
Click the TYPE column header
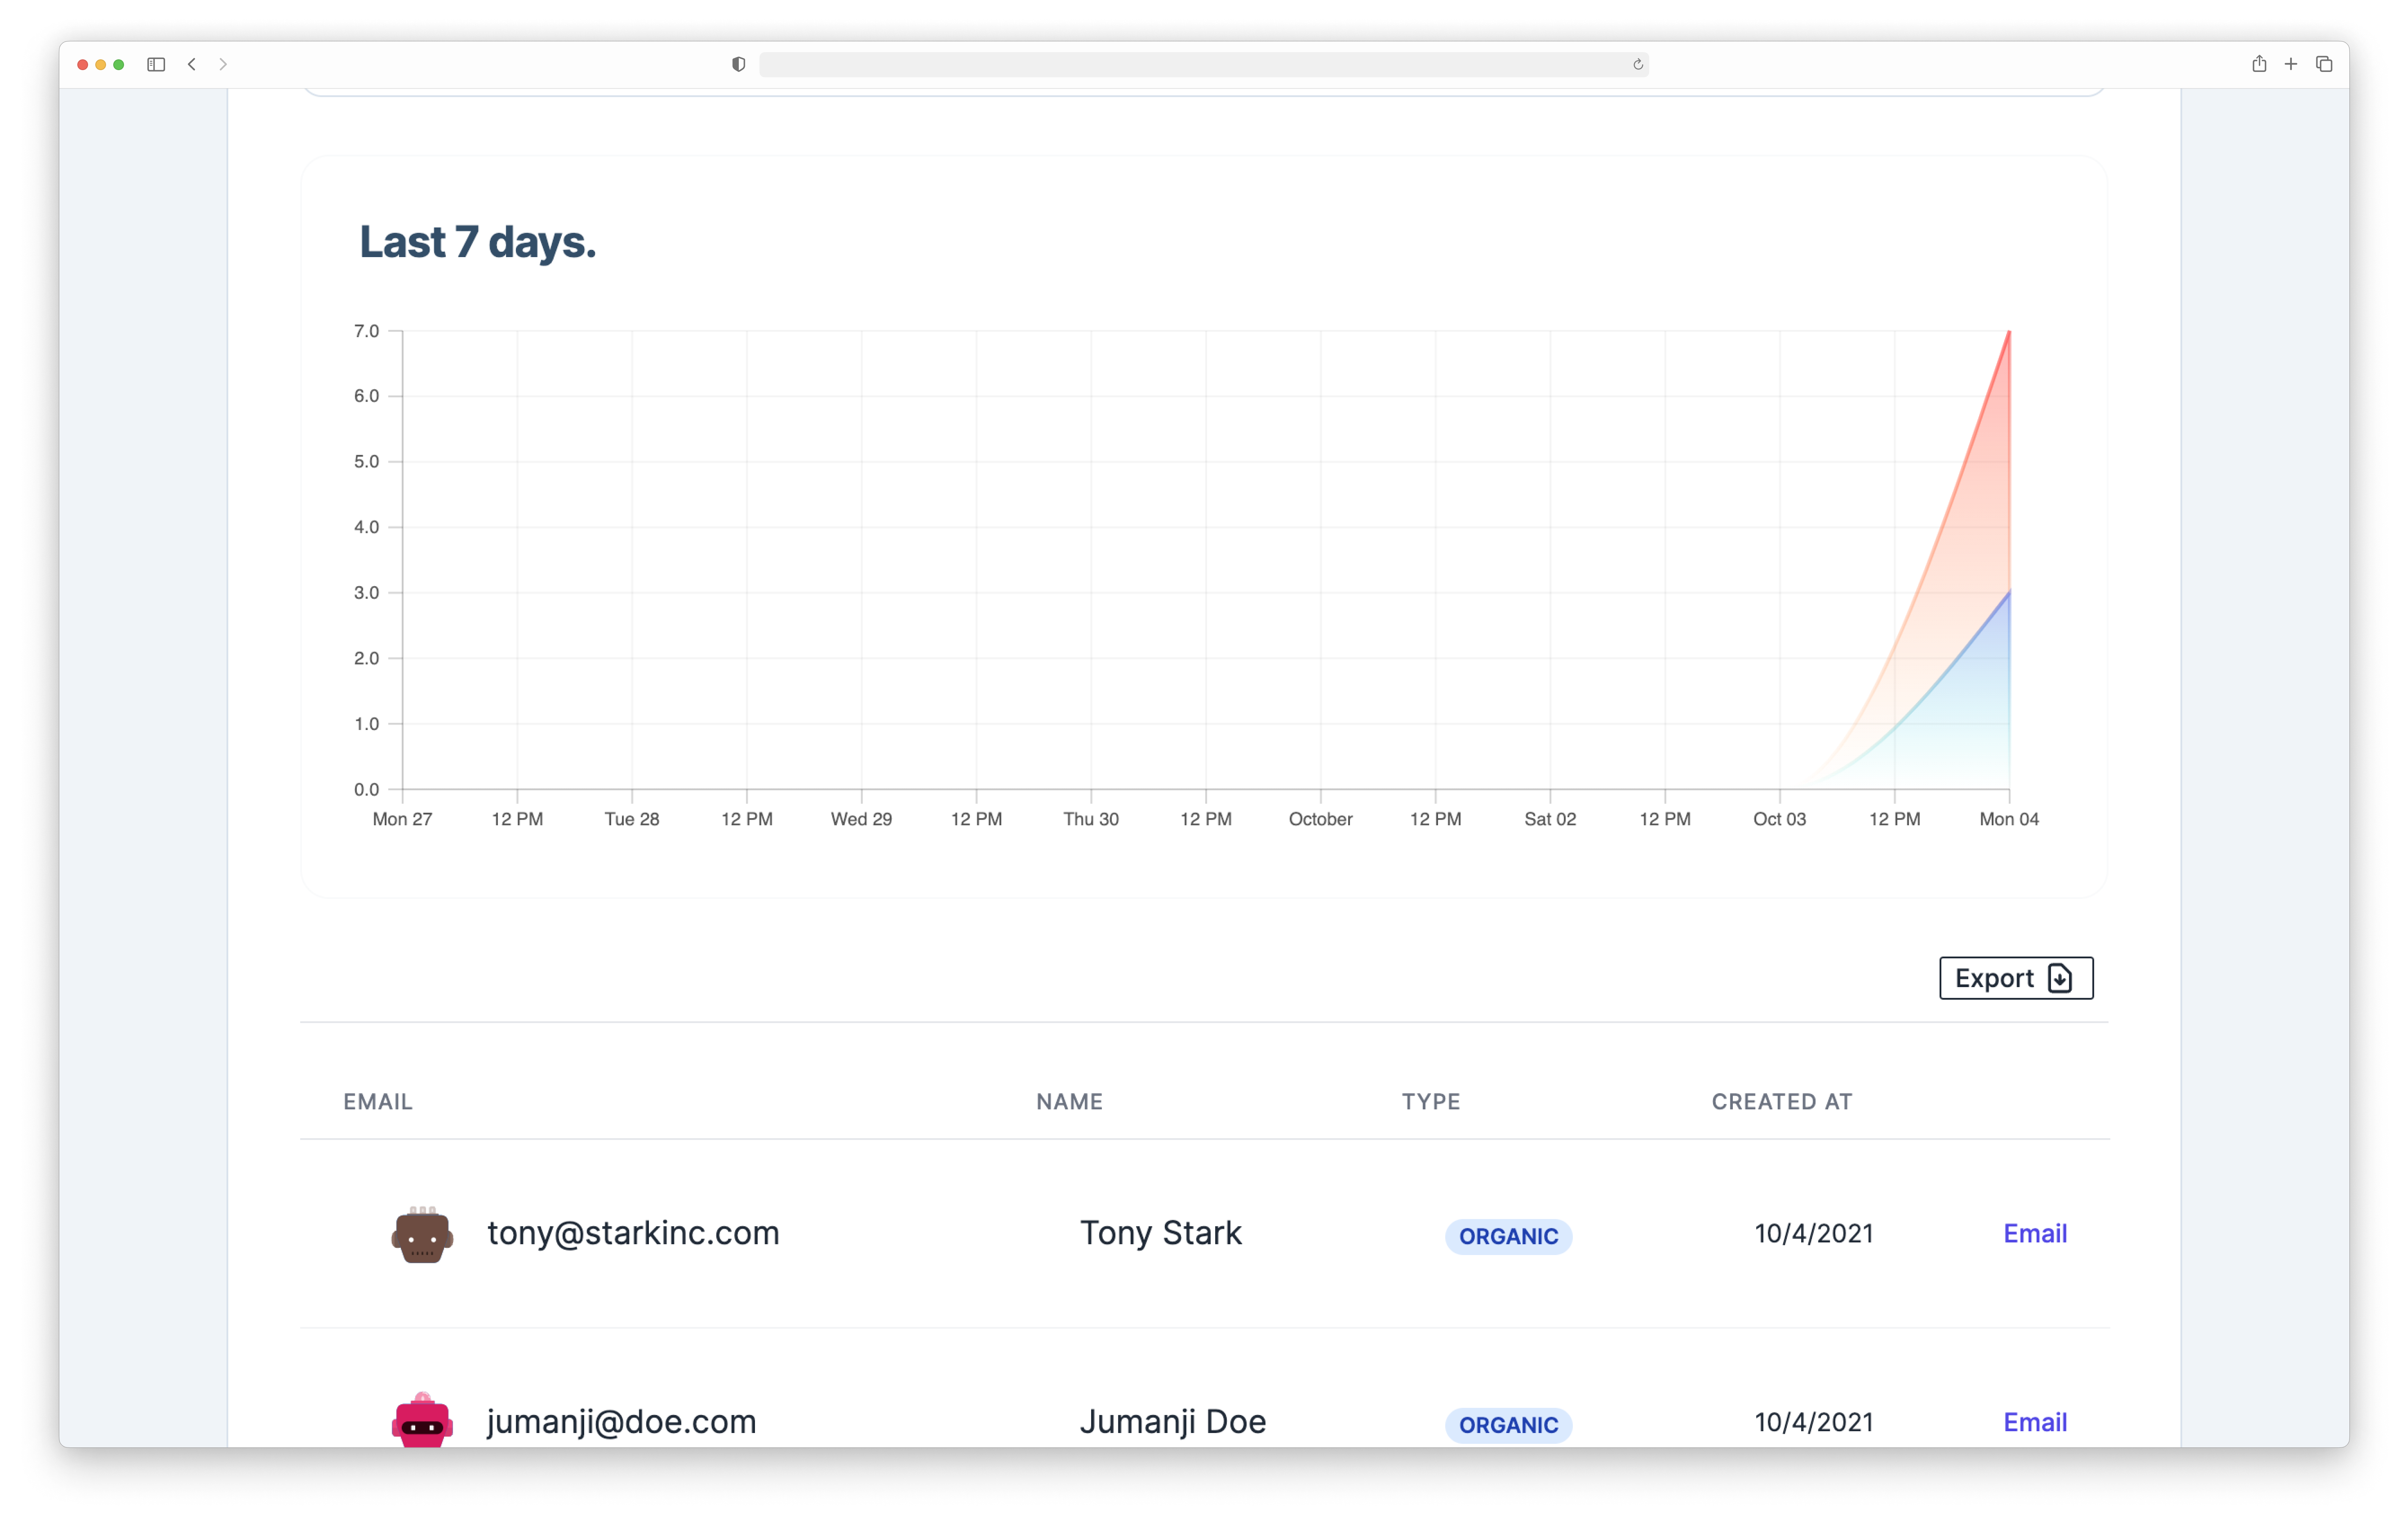tap(1430, 1101)
